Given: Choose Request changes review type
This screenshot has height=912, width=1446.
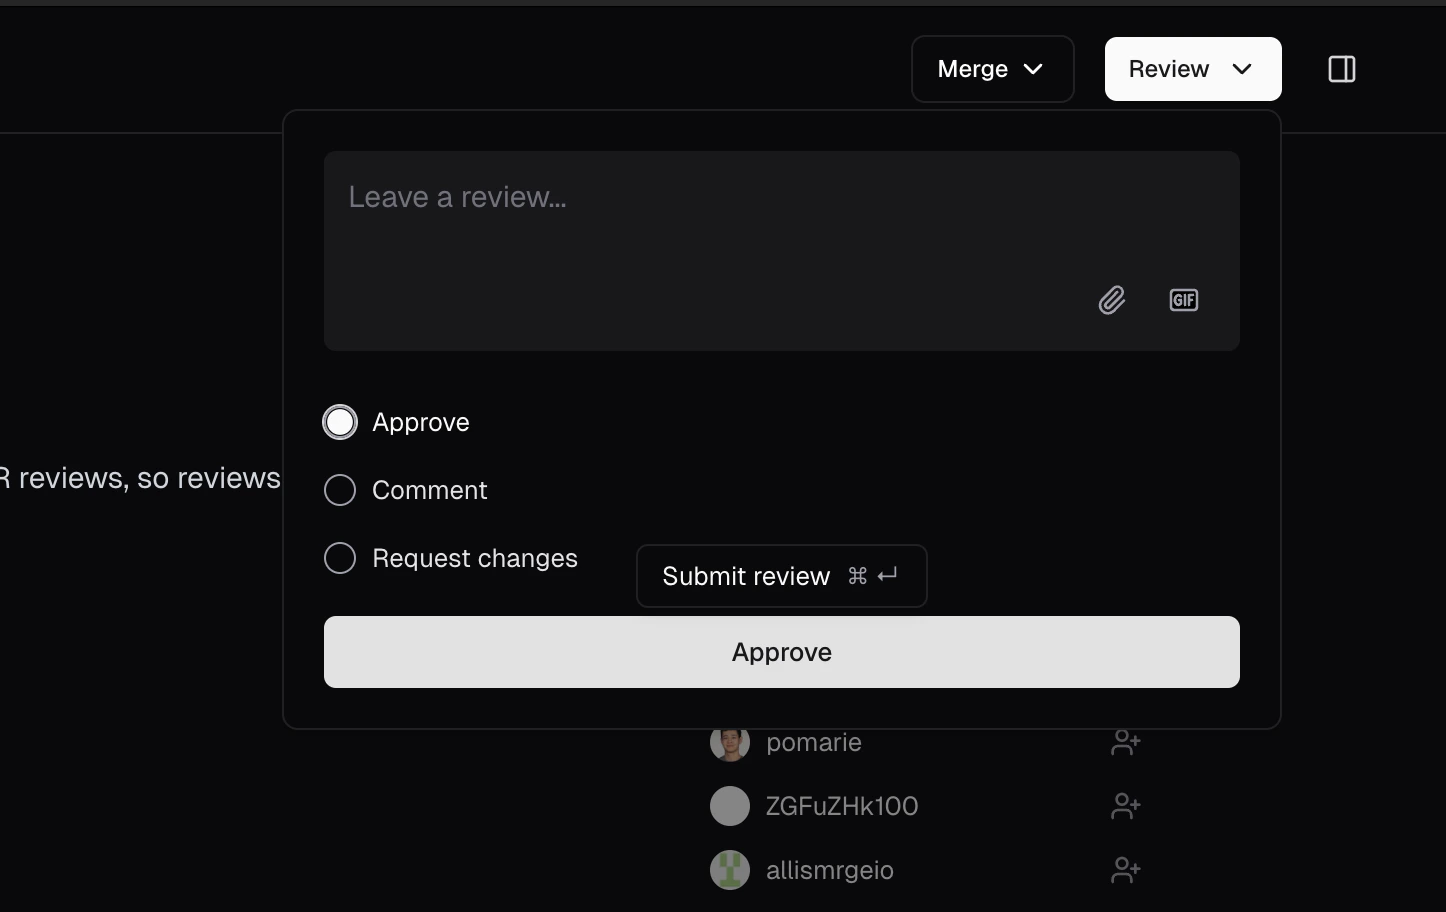Looking at the screenshot, I should pyautogui.click(x=340, y=558).
